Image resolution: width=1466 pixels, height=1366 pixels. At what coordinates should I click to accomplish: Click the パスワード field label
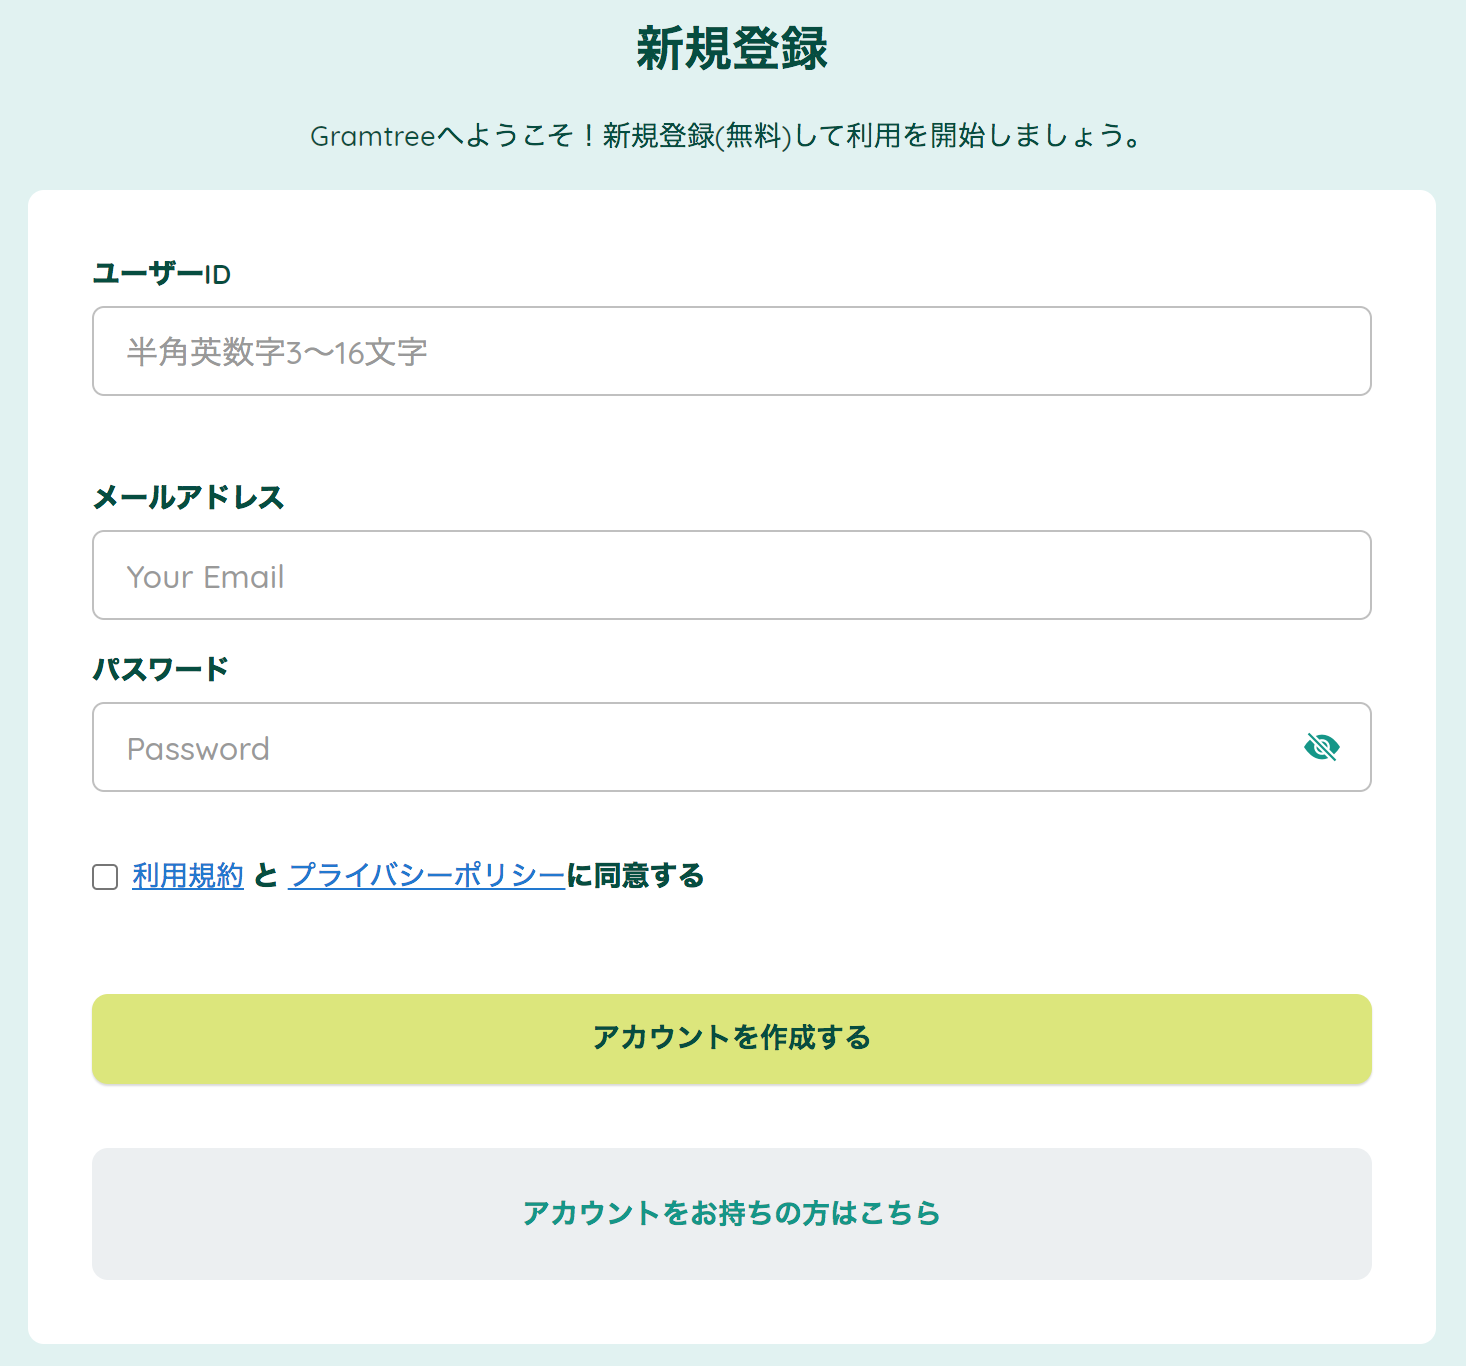160,669
